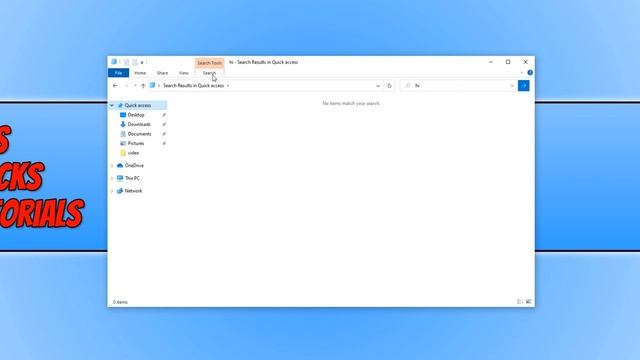The height and width of the screenshot is (360, 640).
Task: Select Network in navigation pane
Action: [x=133, y=191]
